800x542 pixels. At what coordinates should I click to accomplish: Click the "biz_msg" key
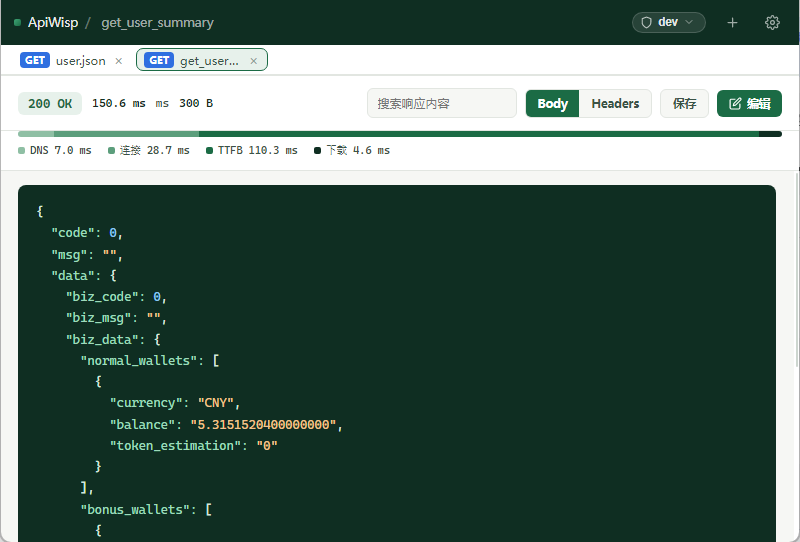(x=98, y=318)
